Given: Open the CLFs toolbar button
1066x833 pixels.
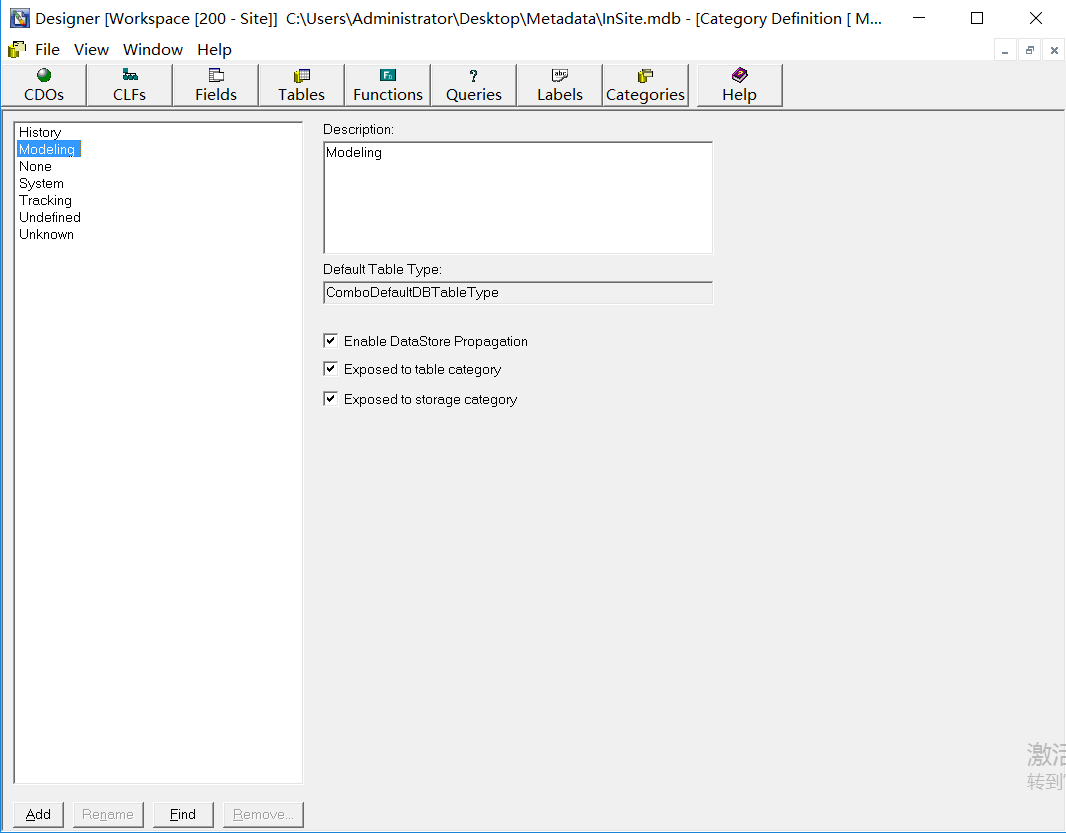Looking at the screenshot, I should point(129,85).
